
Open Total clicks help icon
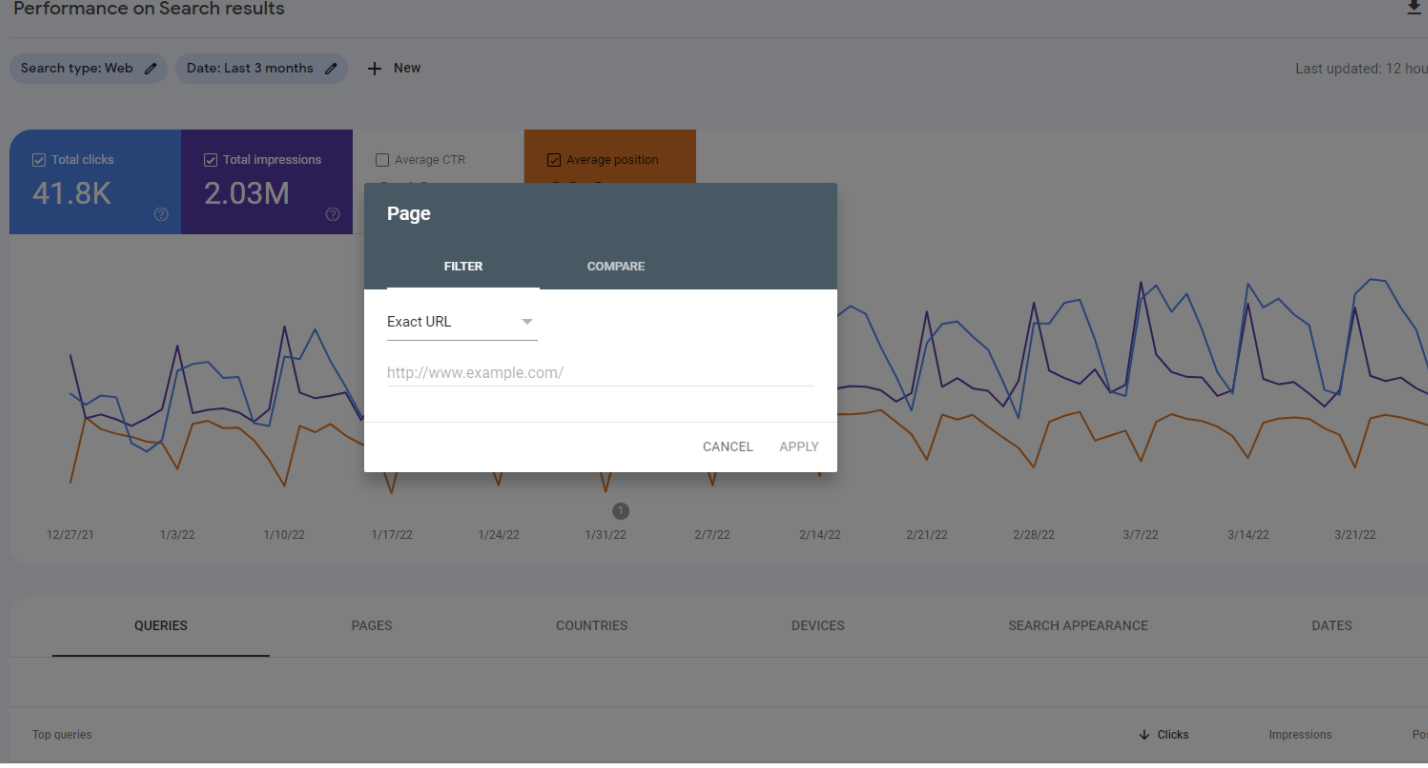click(161, 214)
